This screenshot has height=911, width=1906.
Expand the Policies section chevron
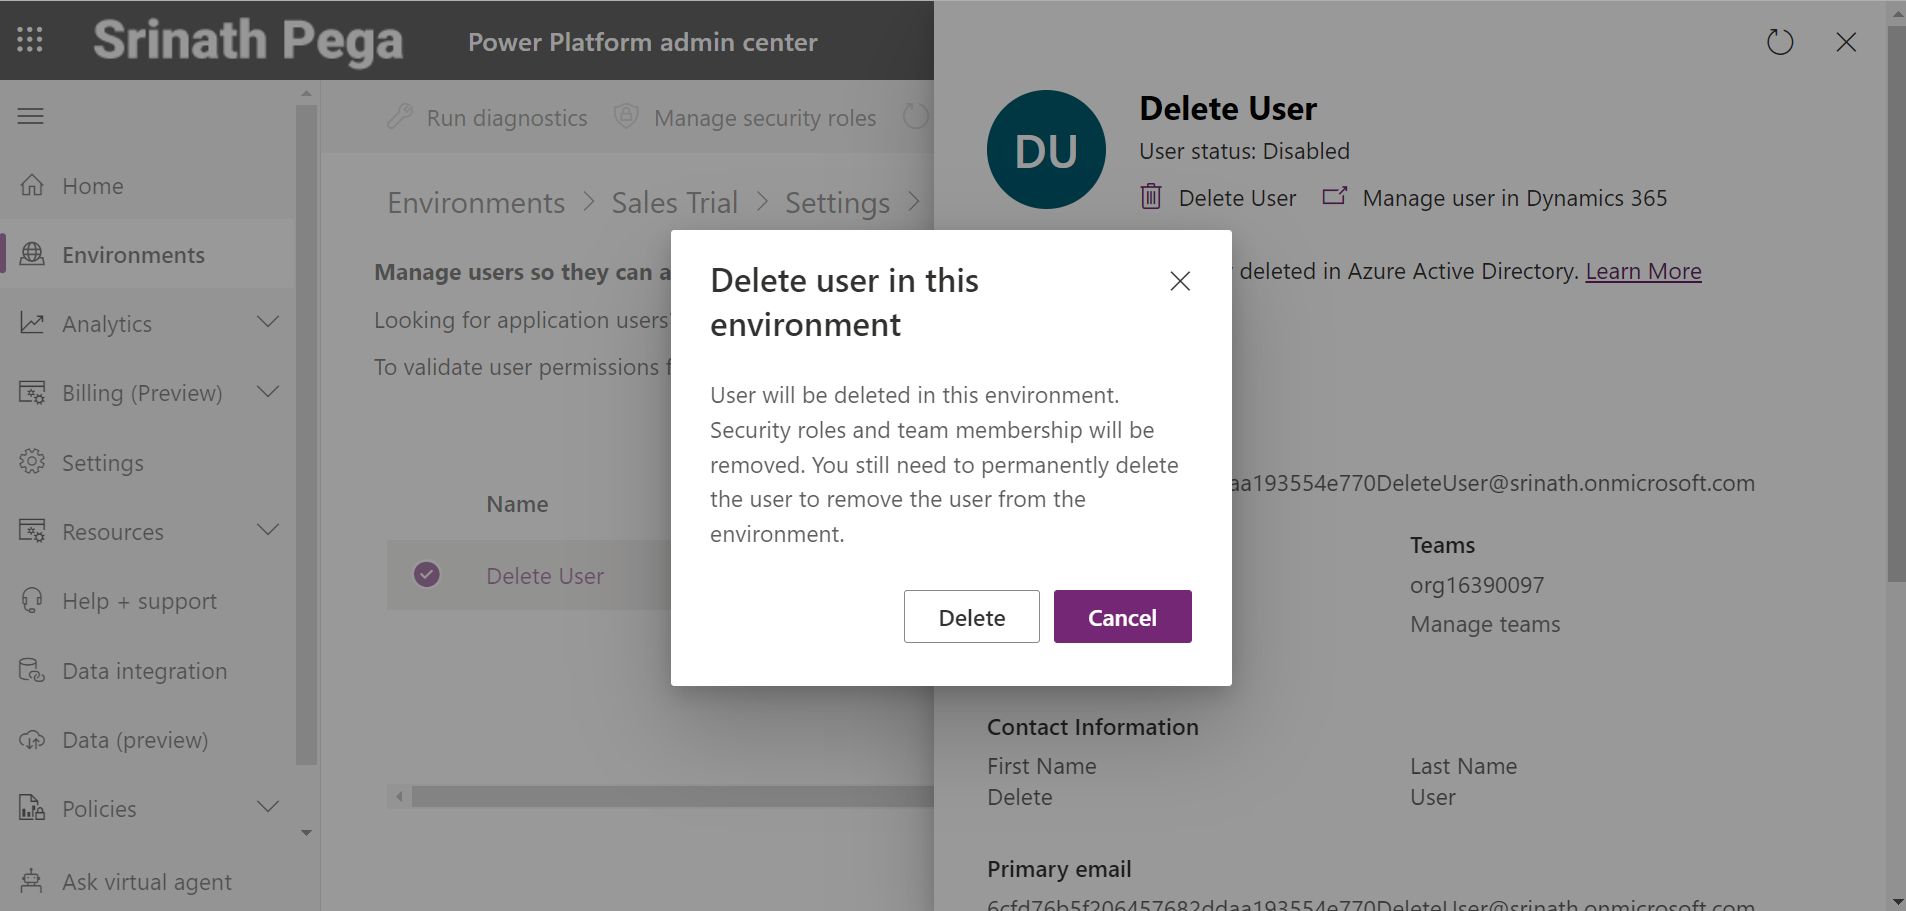(x=267, y=807)
